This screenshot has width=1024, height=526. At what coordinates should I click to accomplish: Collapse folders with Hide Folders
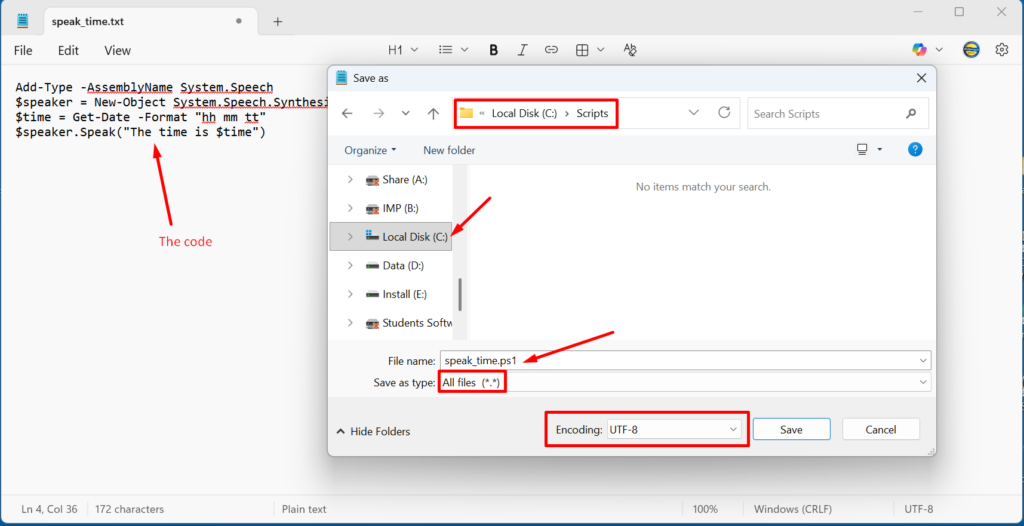[x=374, y=431]
